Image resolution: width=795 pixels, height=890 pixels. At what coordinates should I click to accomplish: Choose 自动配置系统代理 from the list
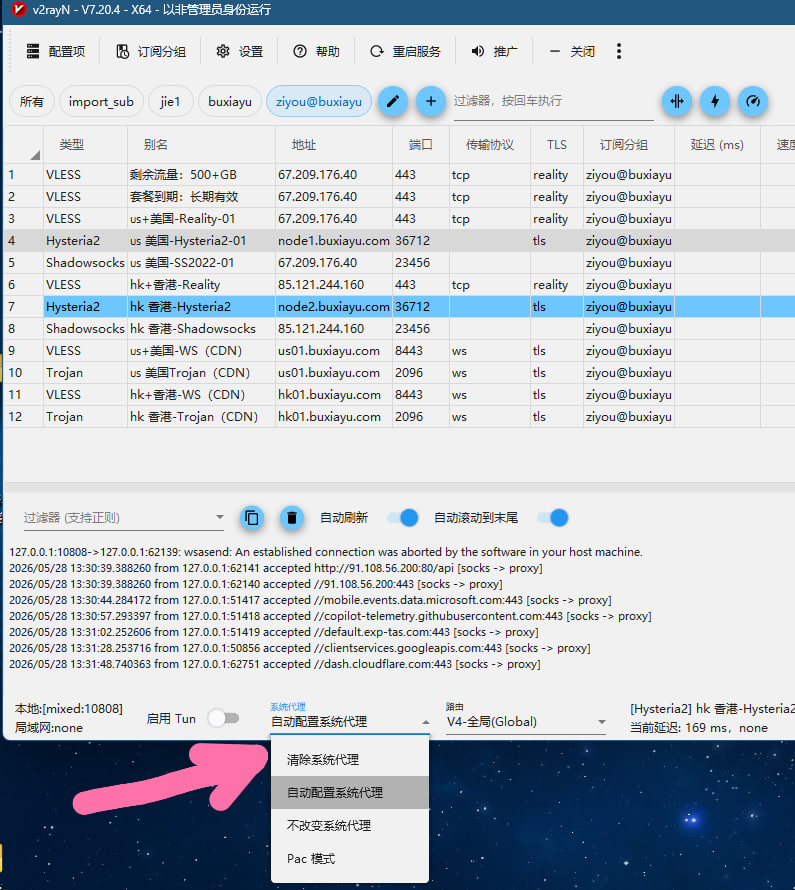point(350,793)
